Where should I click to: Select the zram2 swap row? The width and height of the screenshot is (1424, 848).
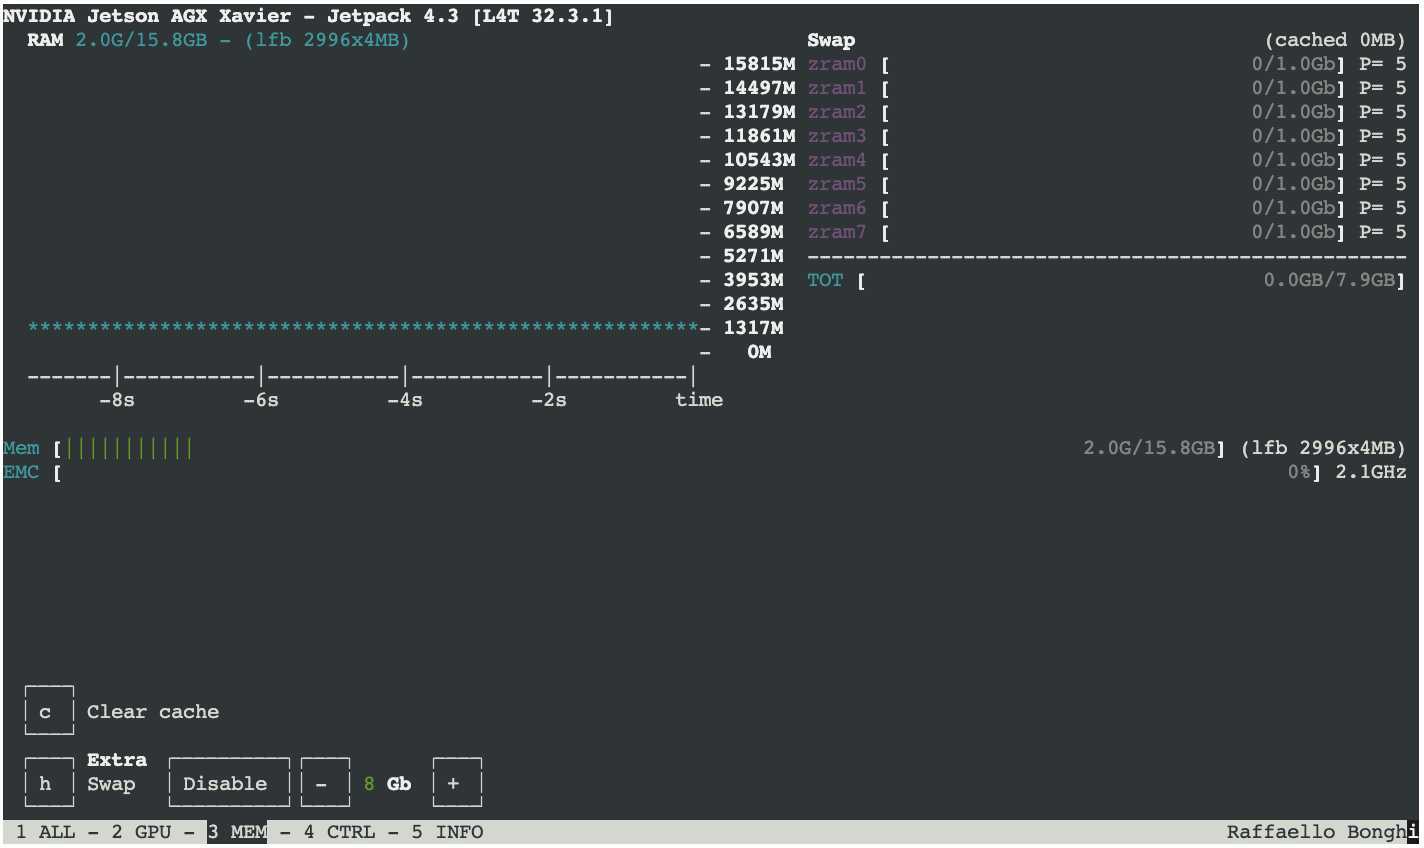point(1107,112)
